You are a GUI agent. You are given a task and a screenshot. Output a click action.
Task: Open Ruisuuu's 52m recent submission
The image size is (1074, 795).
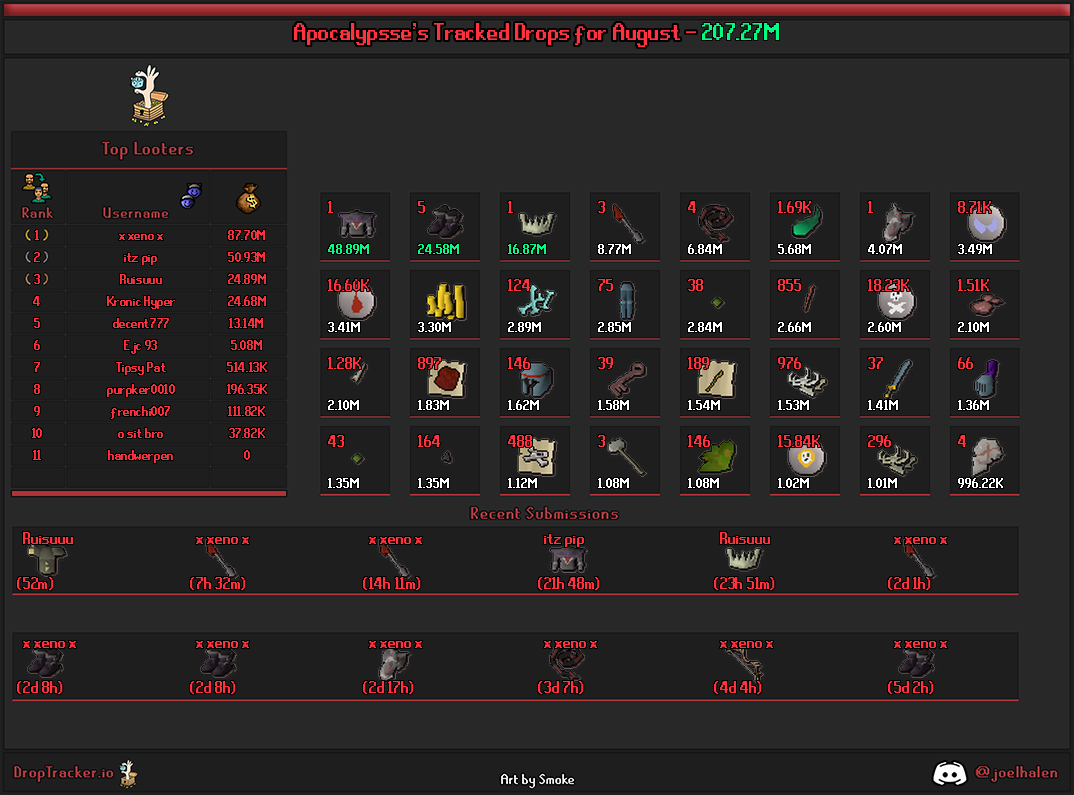(x=47, y=561)
